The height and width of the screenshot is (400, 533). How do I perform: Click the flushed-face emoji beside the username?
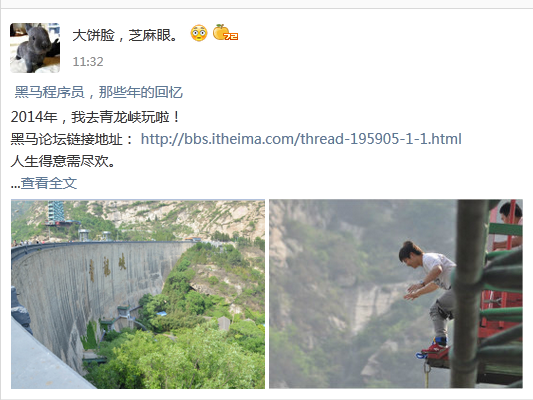[x=199, y=33]
